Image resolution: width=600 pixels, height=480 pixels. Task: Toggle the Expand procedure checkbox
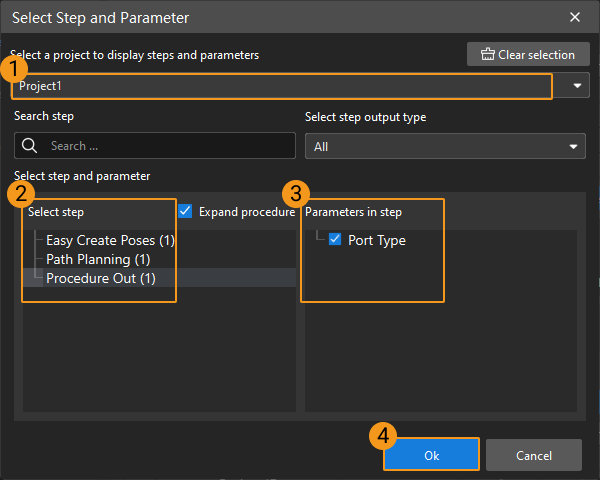point(185,211)
